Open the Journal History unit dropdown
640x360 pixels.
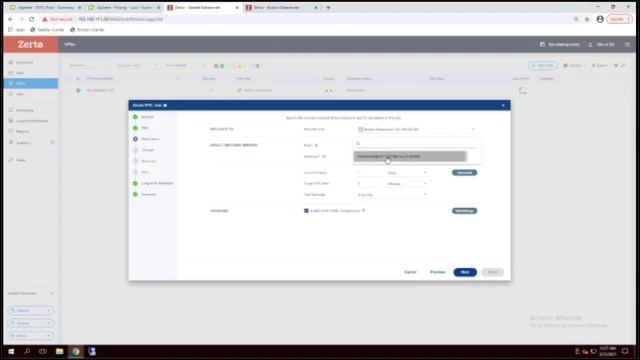(407, 173)
